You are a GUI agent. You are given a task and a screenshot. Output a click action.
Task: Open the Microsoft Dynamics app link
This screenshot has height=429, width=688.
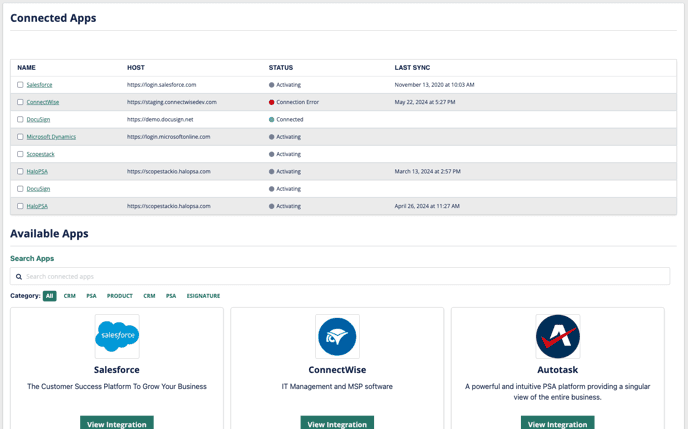51,137
